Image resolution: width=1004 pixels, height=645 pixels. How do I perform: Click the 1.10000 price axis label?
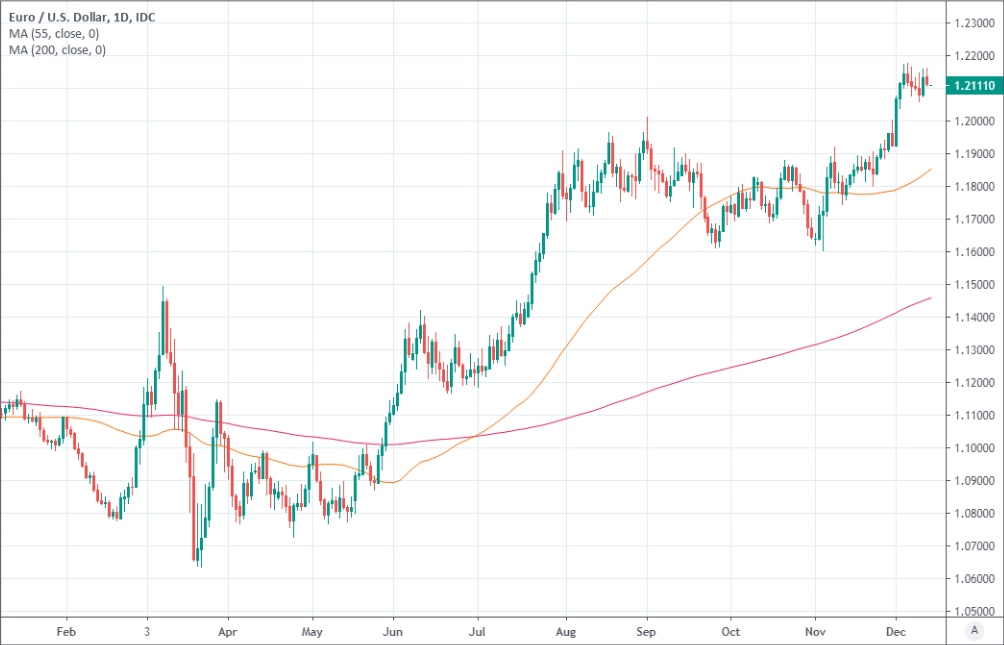click(x=975, y=448)
